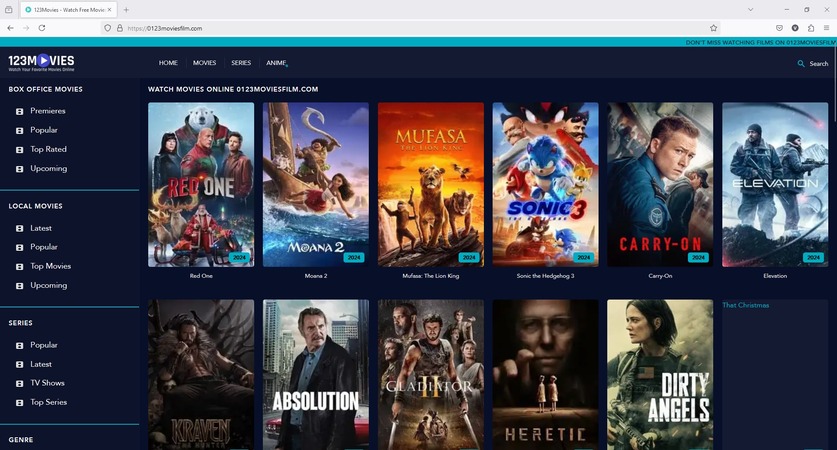Open Latest under Series
837x450 pixels.
tap(41, 364)
